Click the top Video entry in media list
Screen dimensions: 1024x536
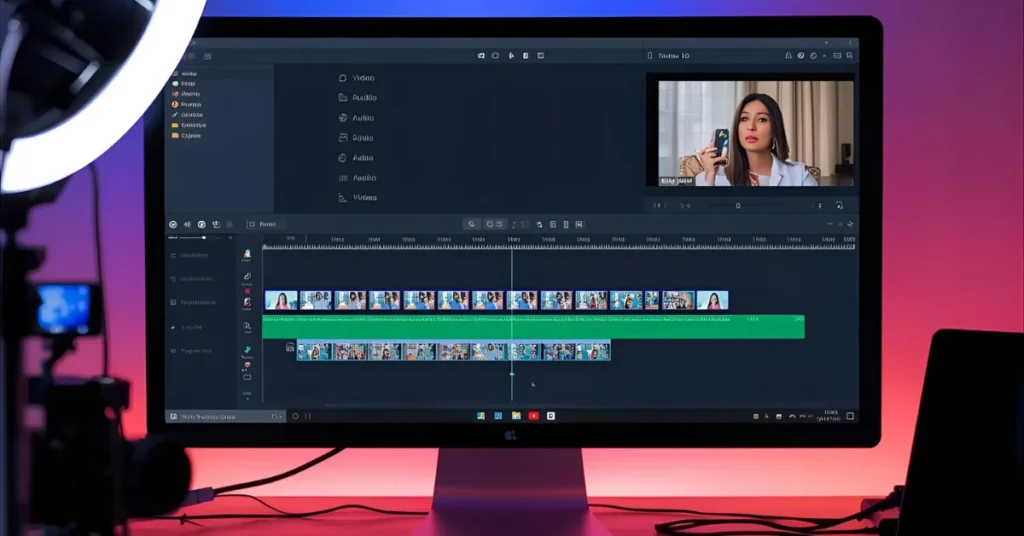point(356,78)
